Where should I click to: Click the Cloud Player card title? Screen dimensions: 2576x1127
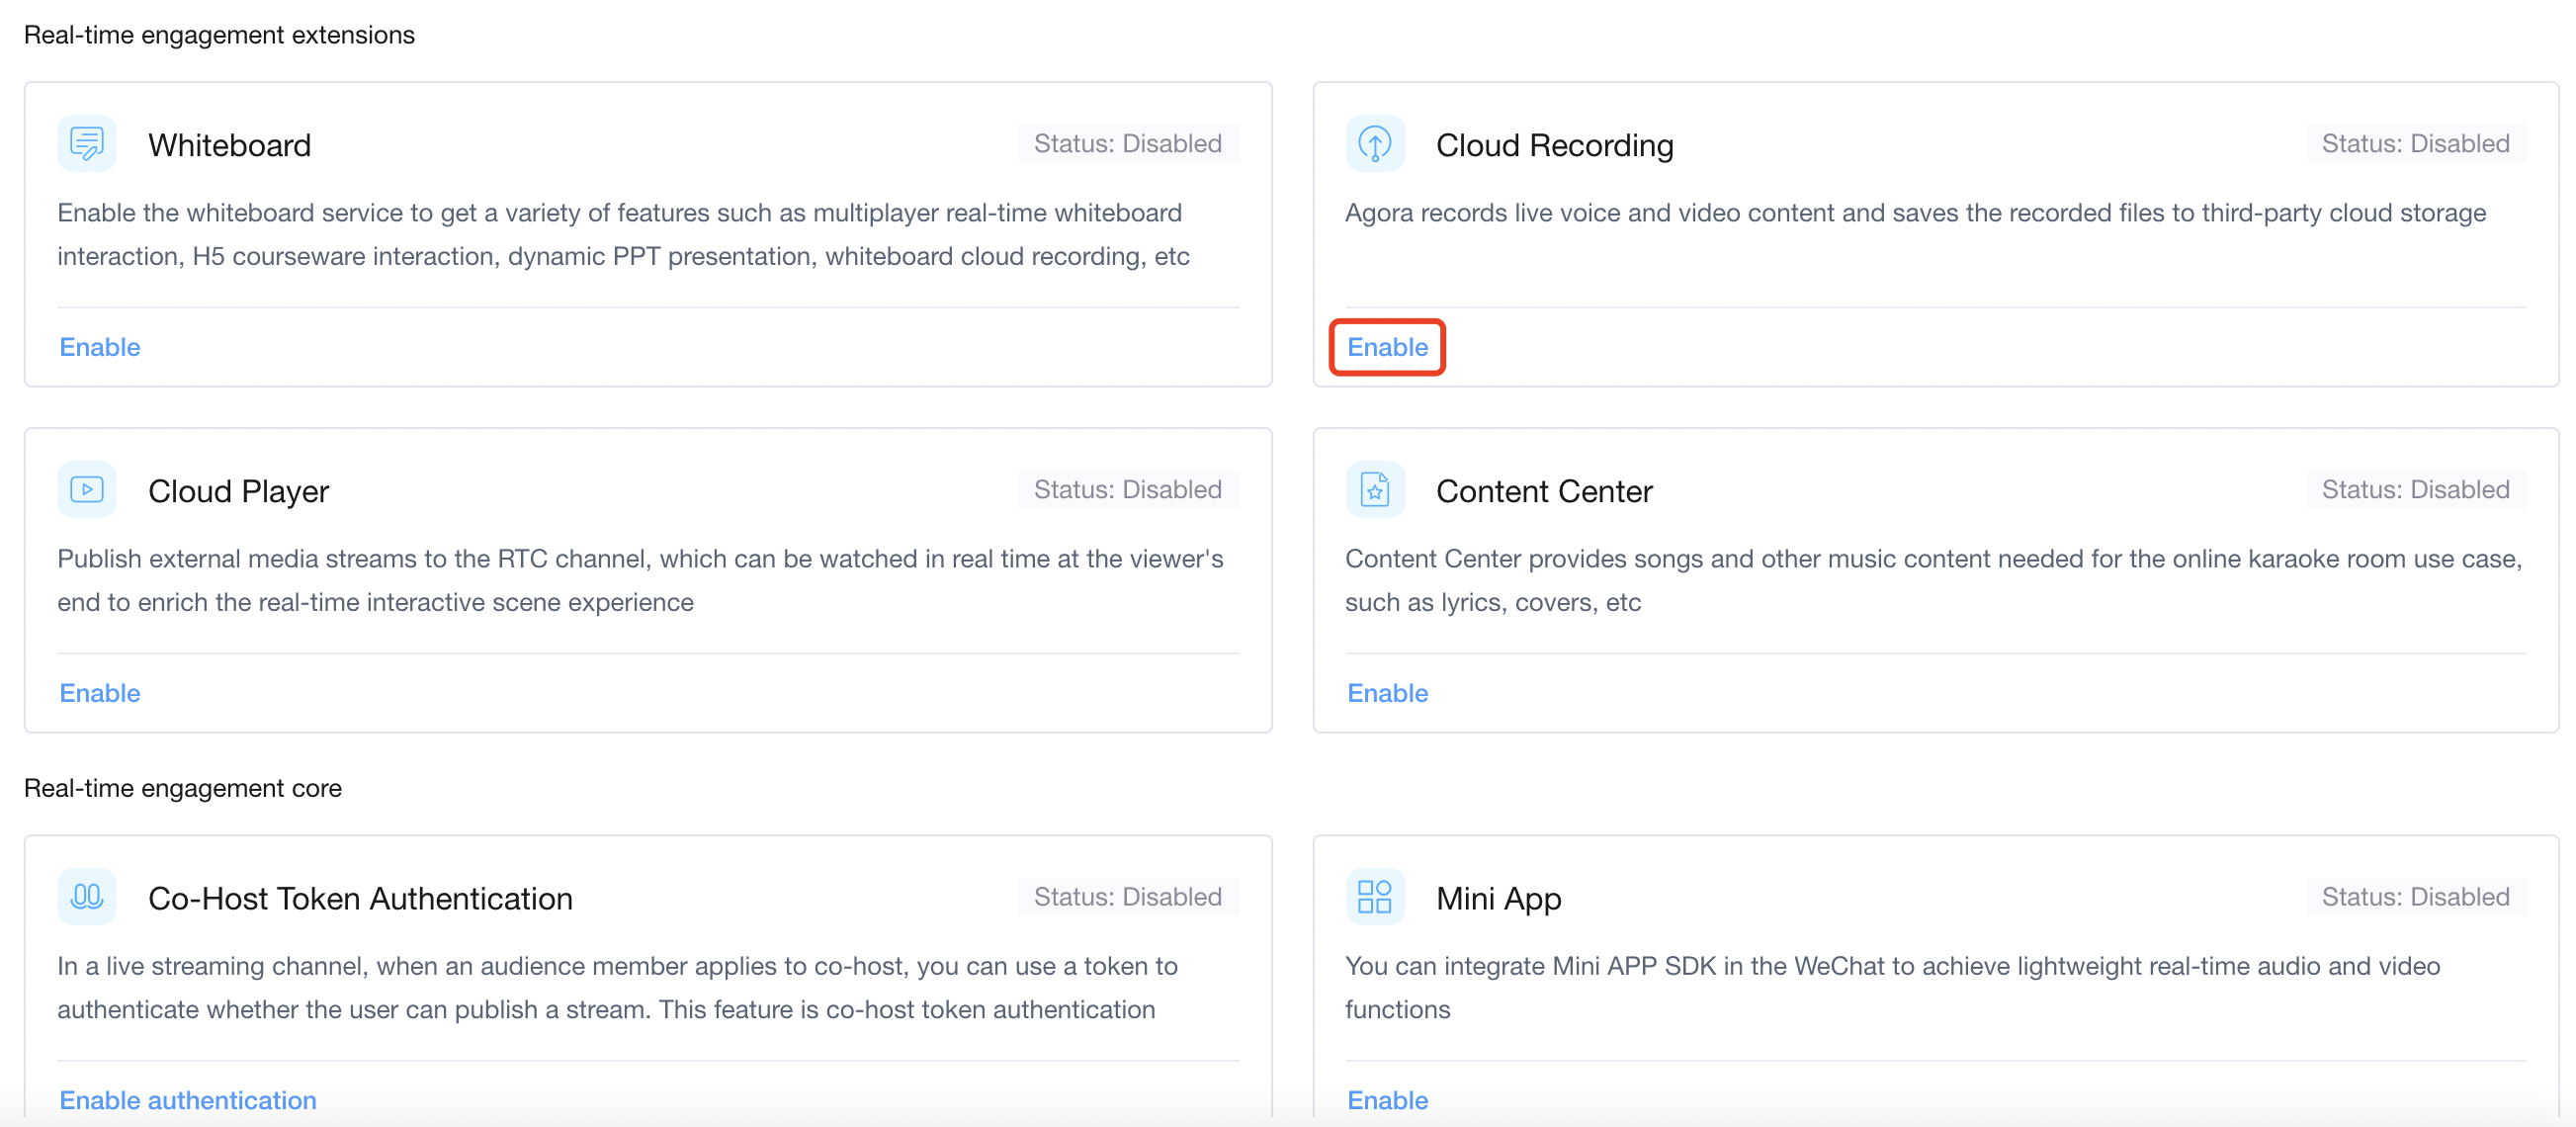[239, 492]
